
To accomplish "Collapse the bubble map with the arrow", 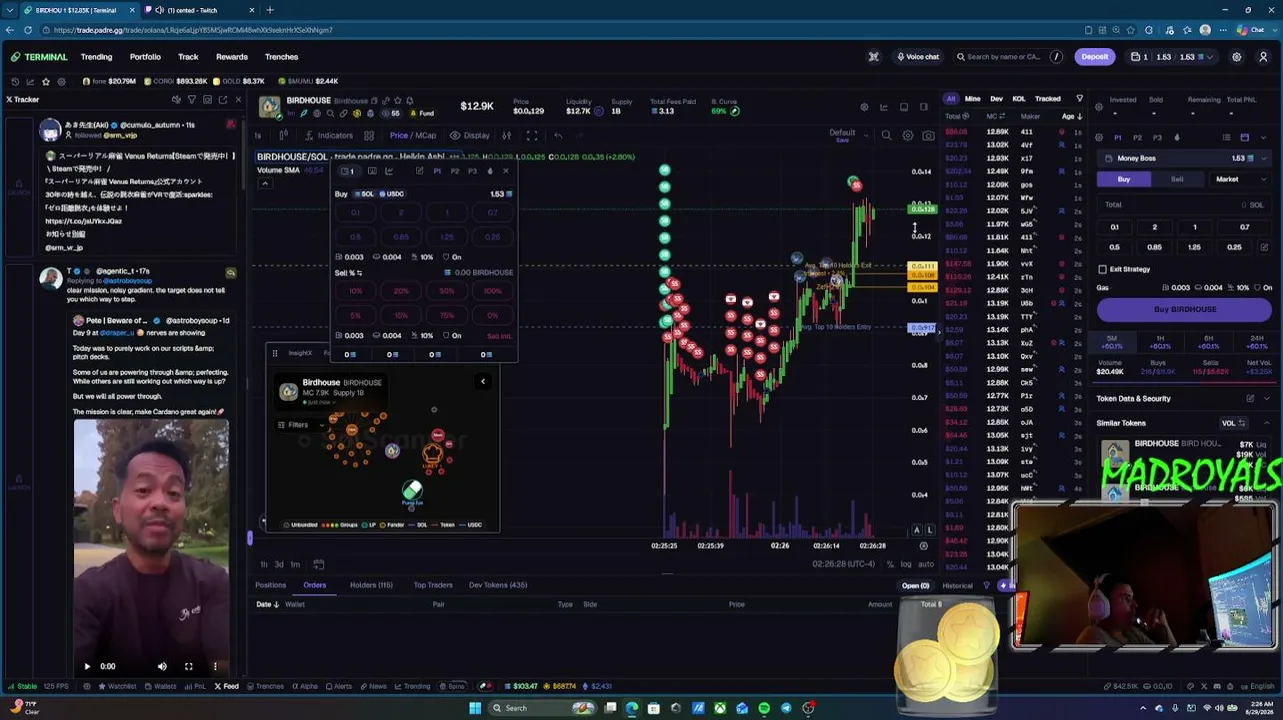I will pos(483,381).
